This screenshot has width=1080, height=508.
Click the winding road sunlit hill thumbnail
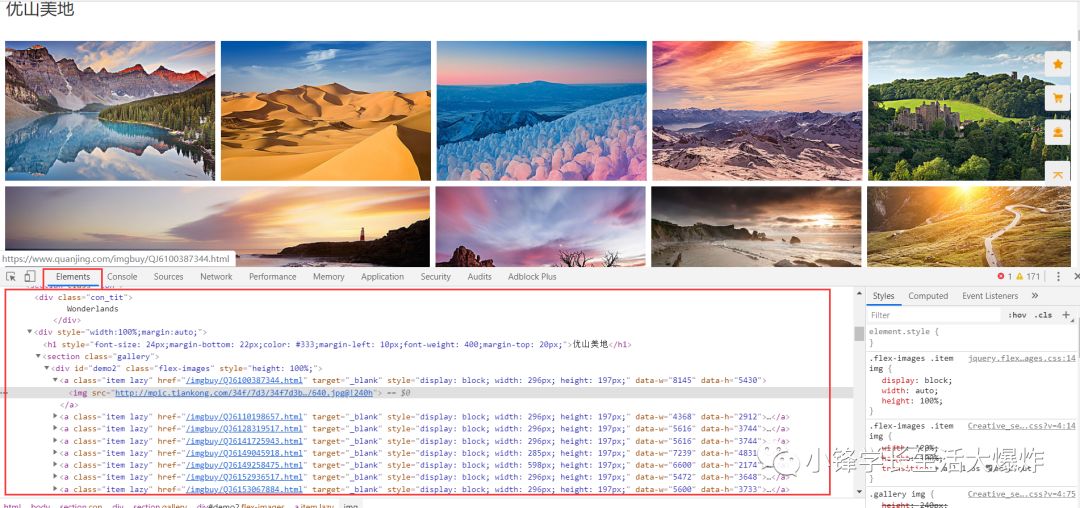click(x=969, y=226)
